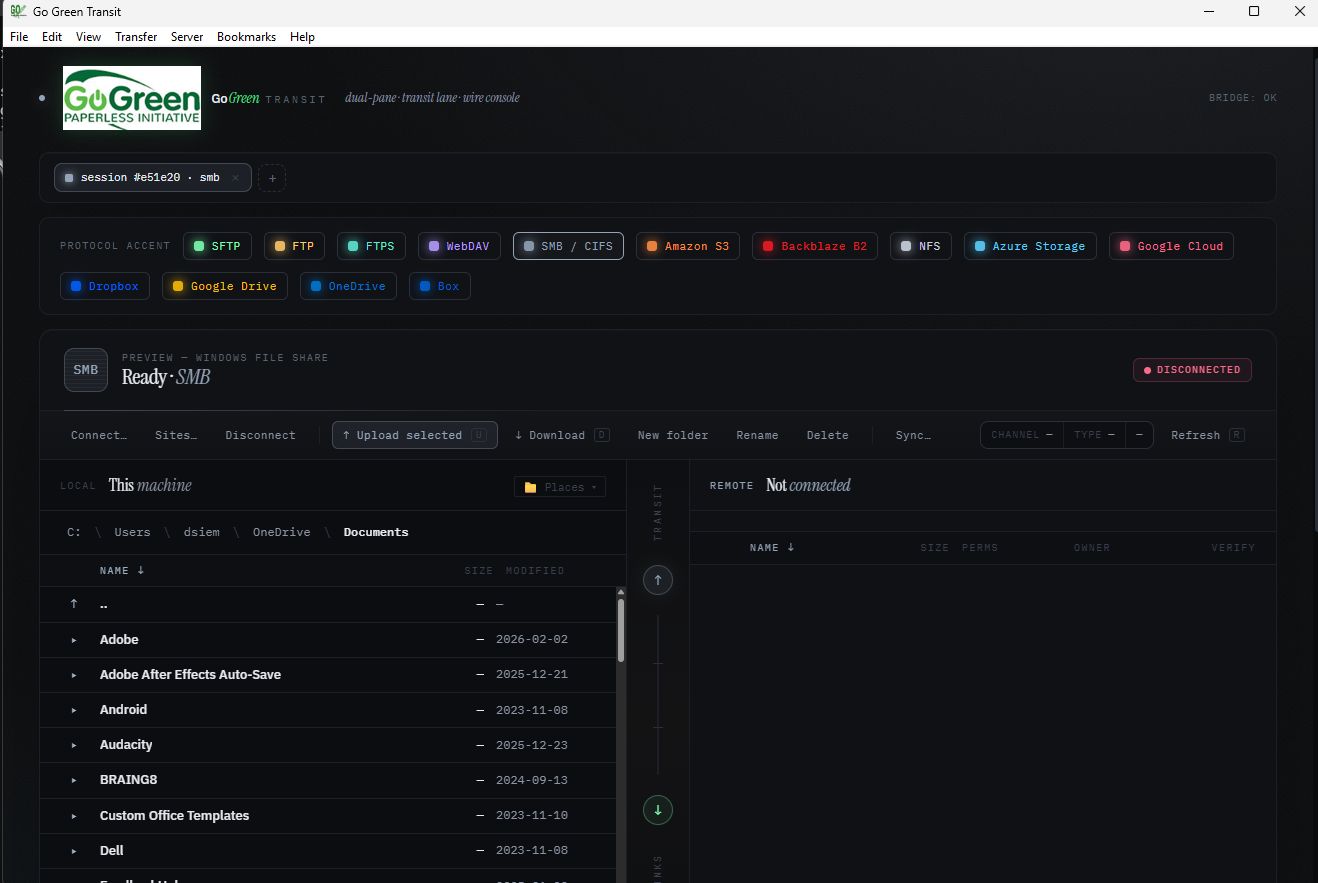Expand the Dell folder
The height and width of the screenshot is (883, 1318).
pos(74,851)
